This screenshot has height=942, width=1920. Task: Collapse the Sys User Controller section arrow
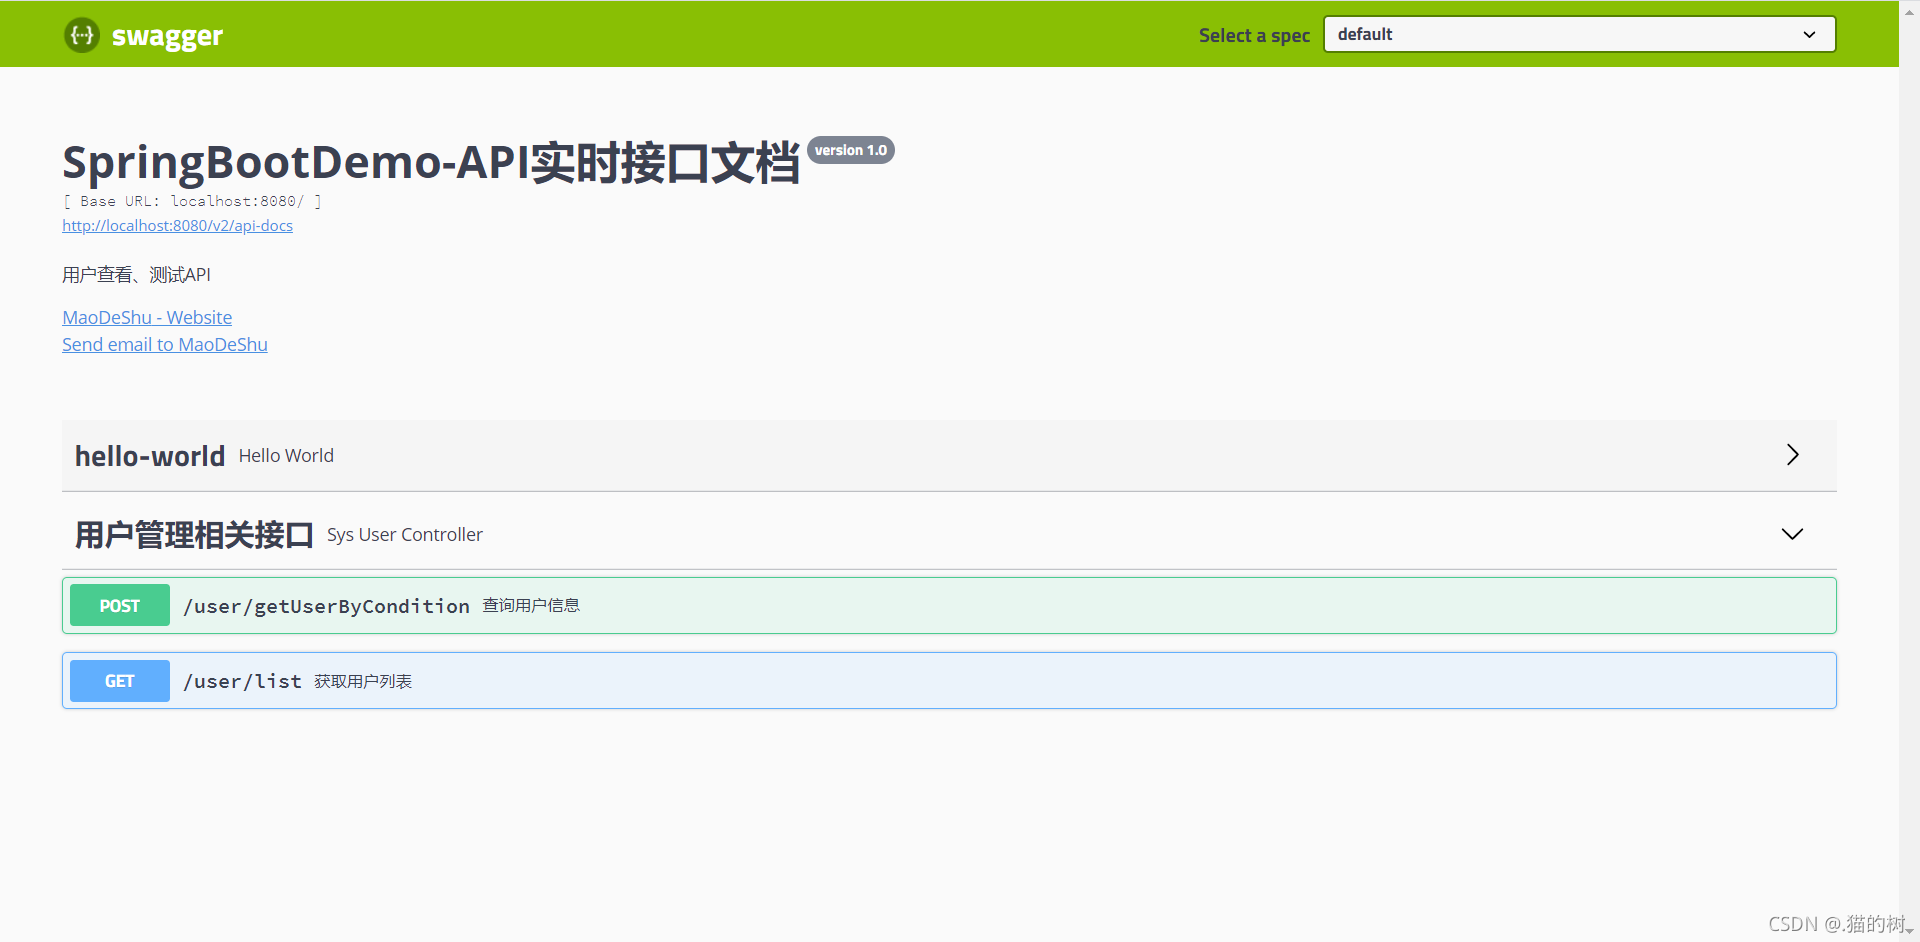coord(1792,534)
